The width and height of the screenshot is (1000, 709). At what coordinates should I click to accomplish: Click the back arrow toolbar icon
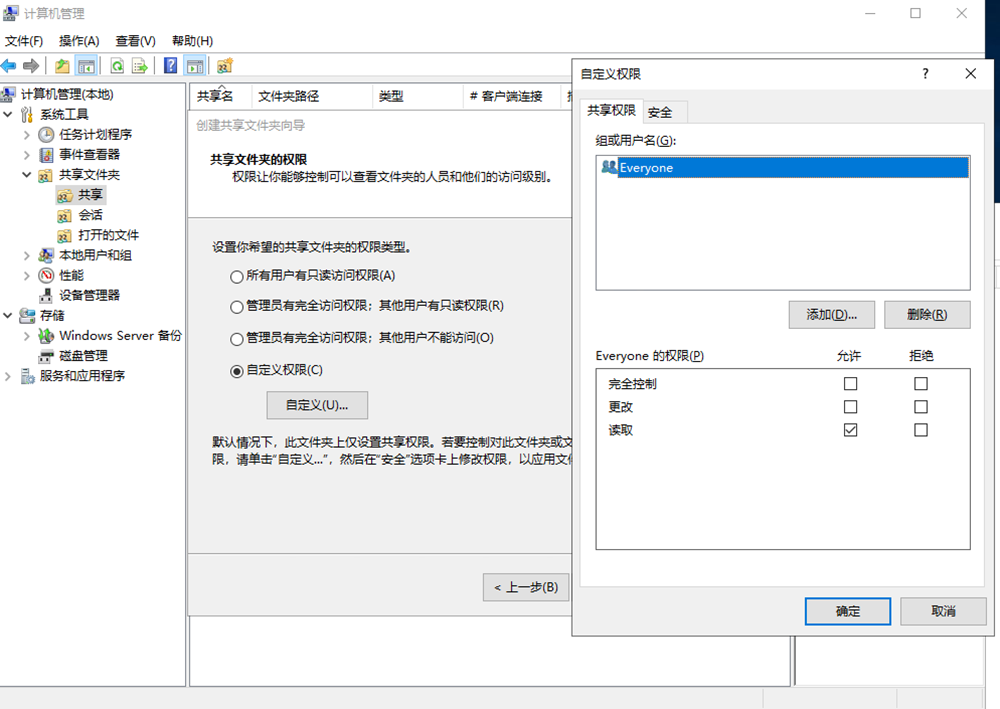click(9, 66)
